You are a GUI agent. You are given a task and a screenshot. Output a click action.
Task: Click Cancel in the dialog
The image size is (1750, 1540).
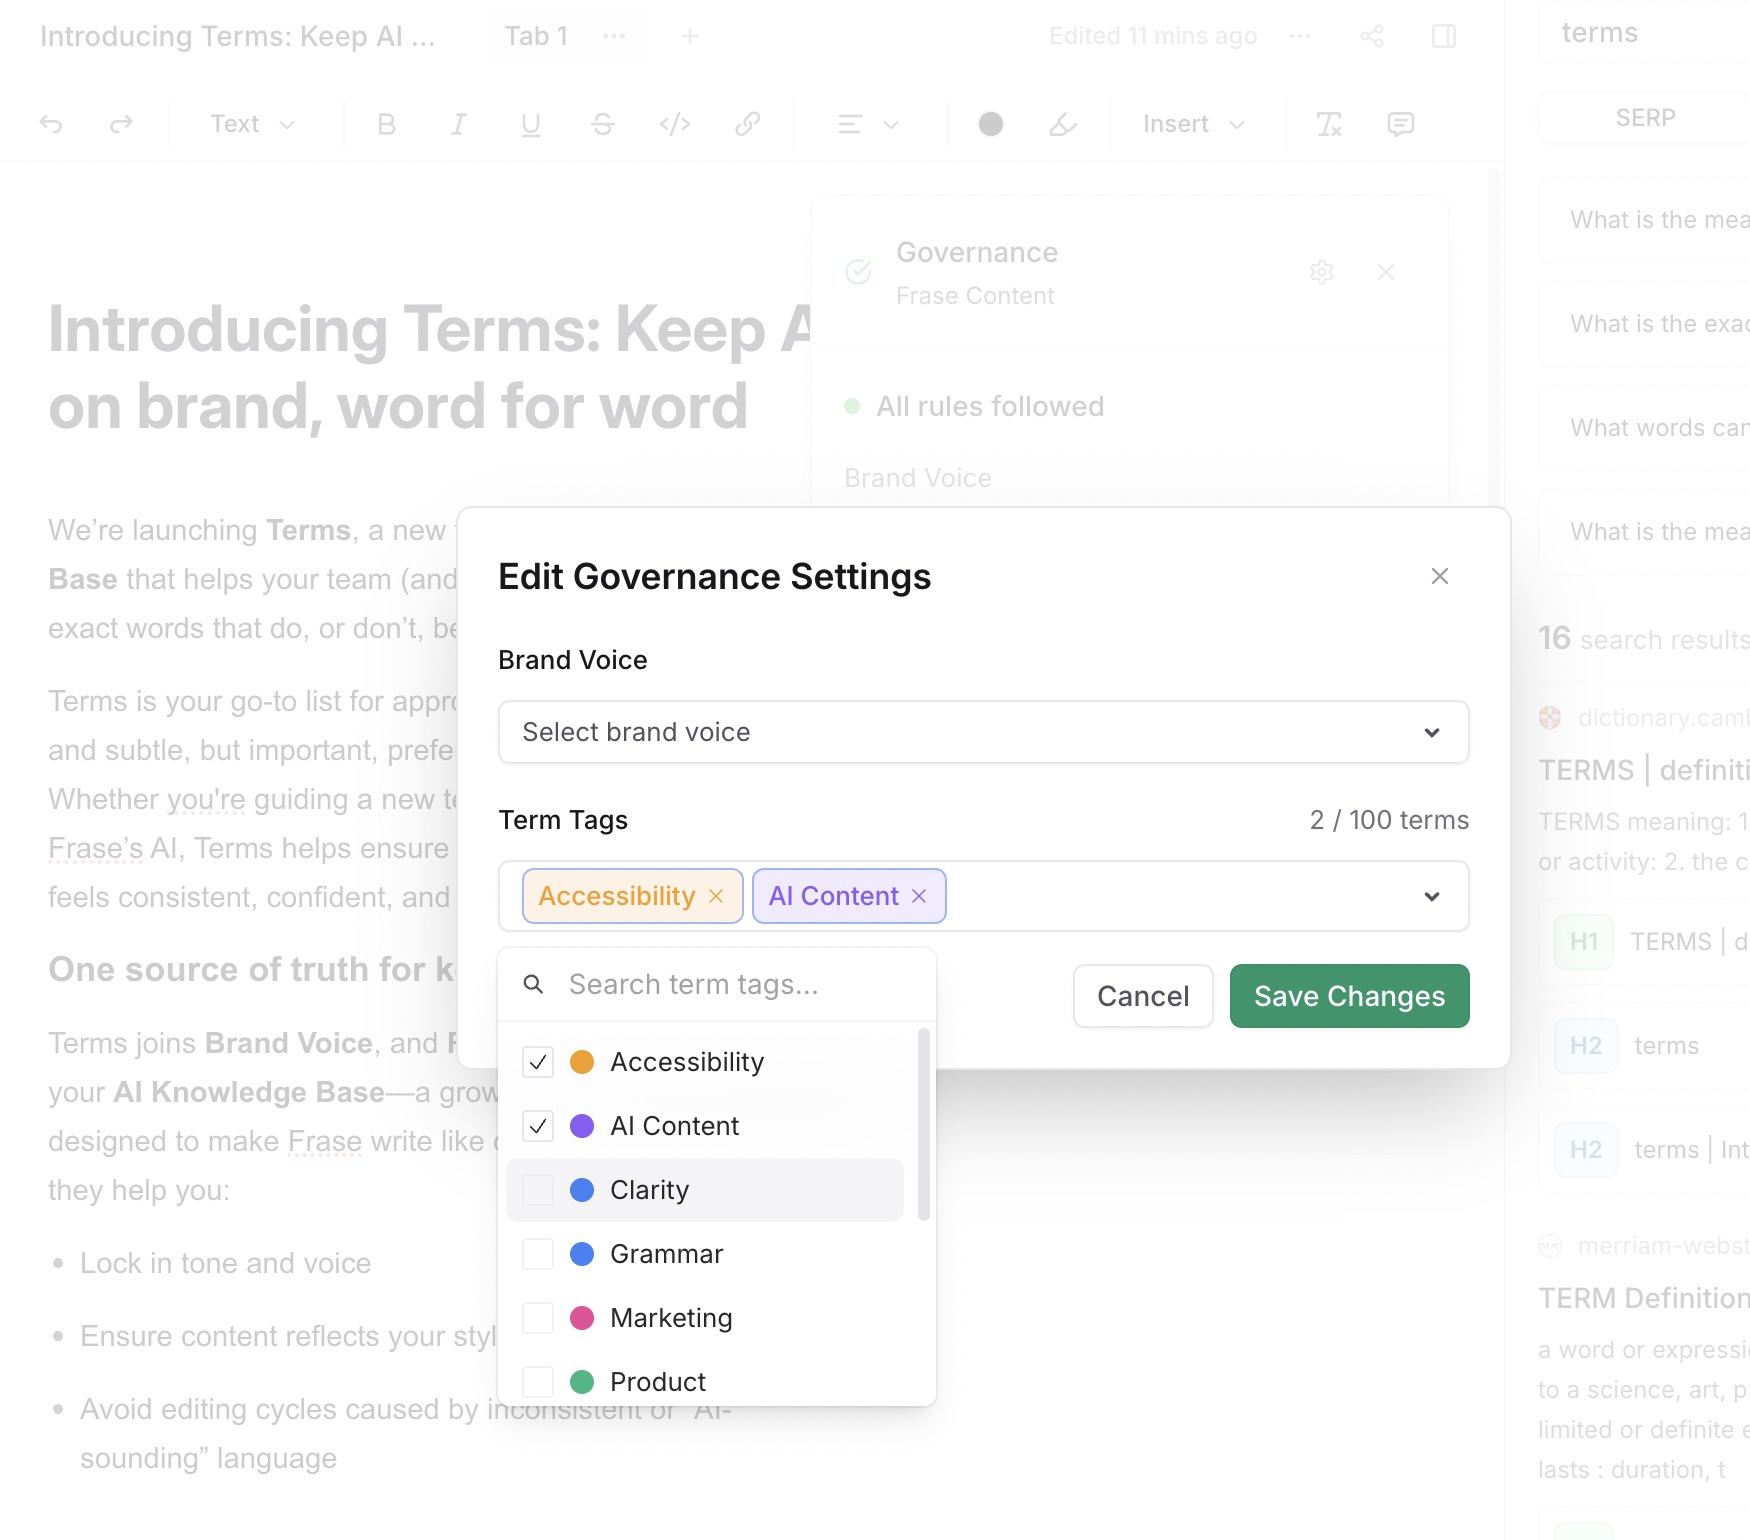point(1143,996)
